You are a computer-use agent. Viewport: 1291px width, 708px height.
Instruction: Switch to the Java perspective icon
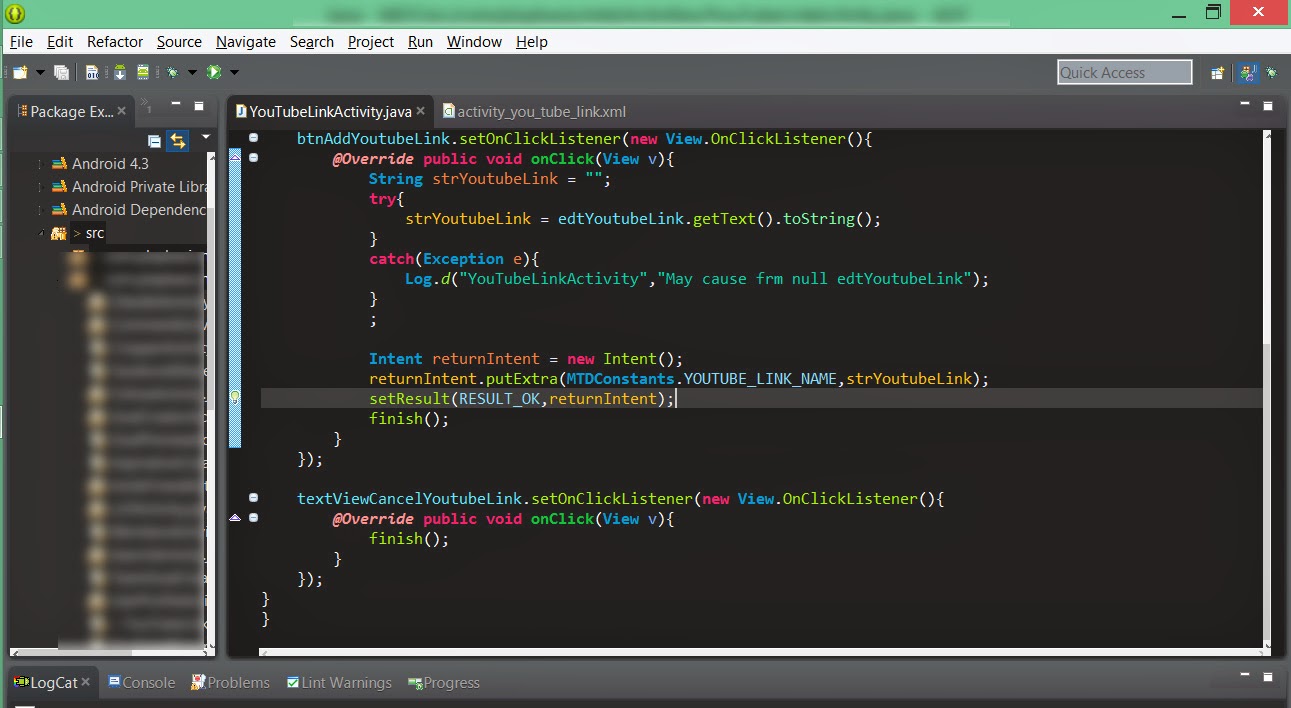pos(1247,72)
